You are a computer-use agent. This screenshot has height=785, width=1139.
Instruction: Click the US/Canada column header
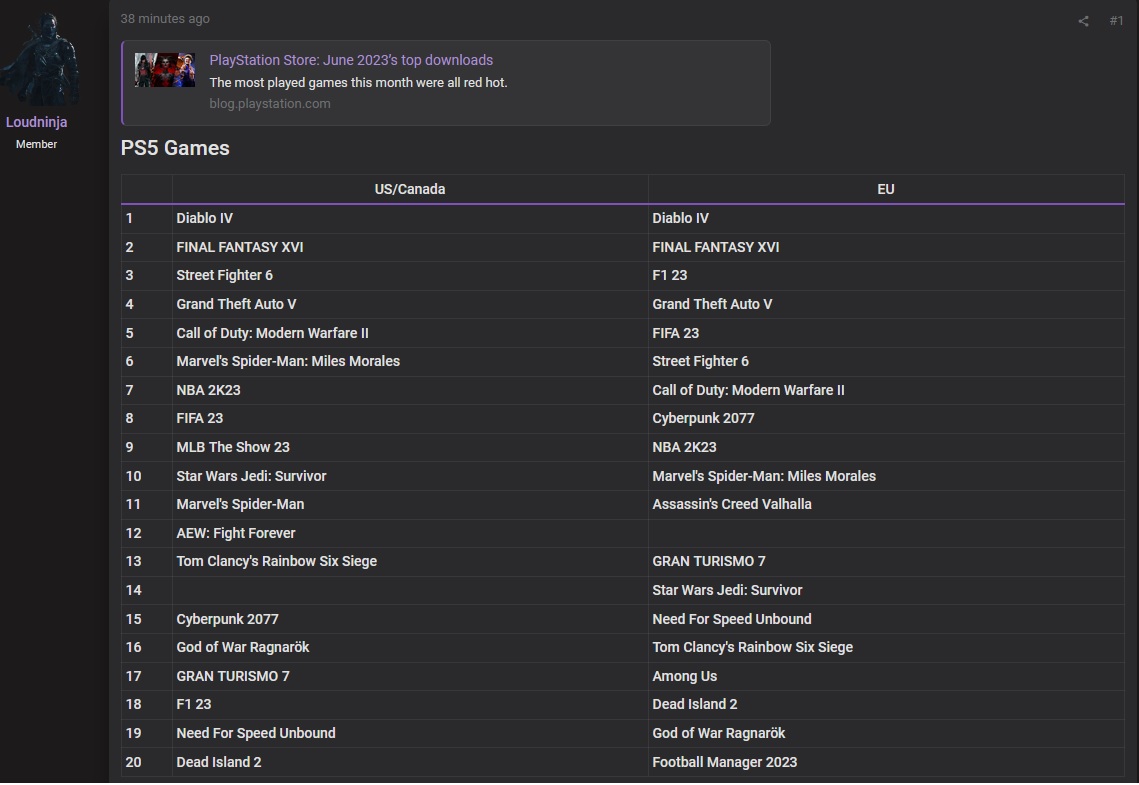pyautogui.click(x=410, y=190)
